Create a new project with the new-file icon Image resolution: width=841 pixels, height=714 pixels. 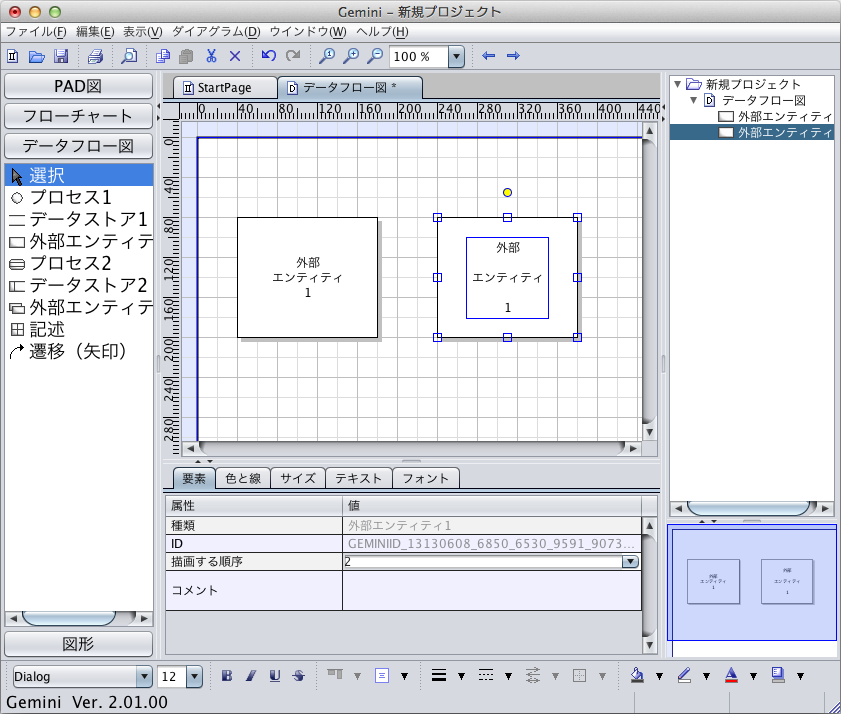click(x=13, y=56)
